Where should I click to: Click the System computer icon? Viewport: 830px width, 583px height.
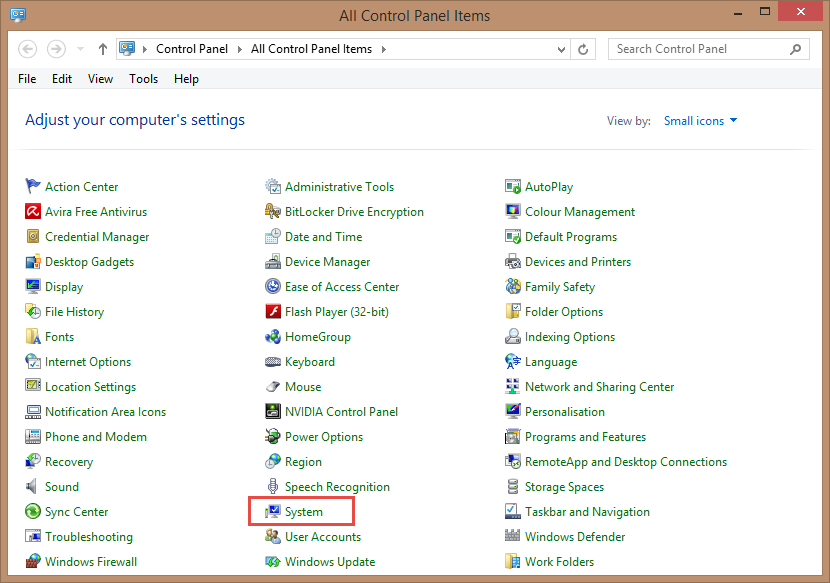pos(273,511)
